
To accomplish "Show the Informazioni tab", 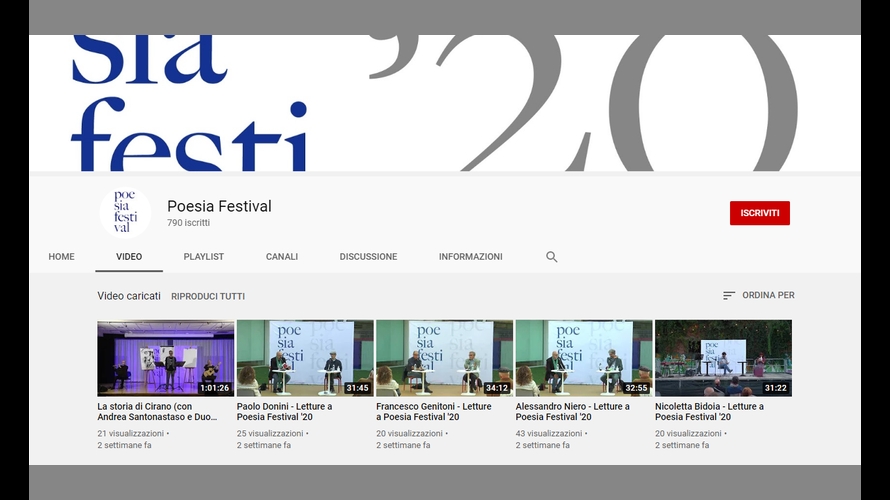I will [470, 257].
